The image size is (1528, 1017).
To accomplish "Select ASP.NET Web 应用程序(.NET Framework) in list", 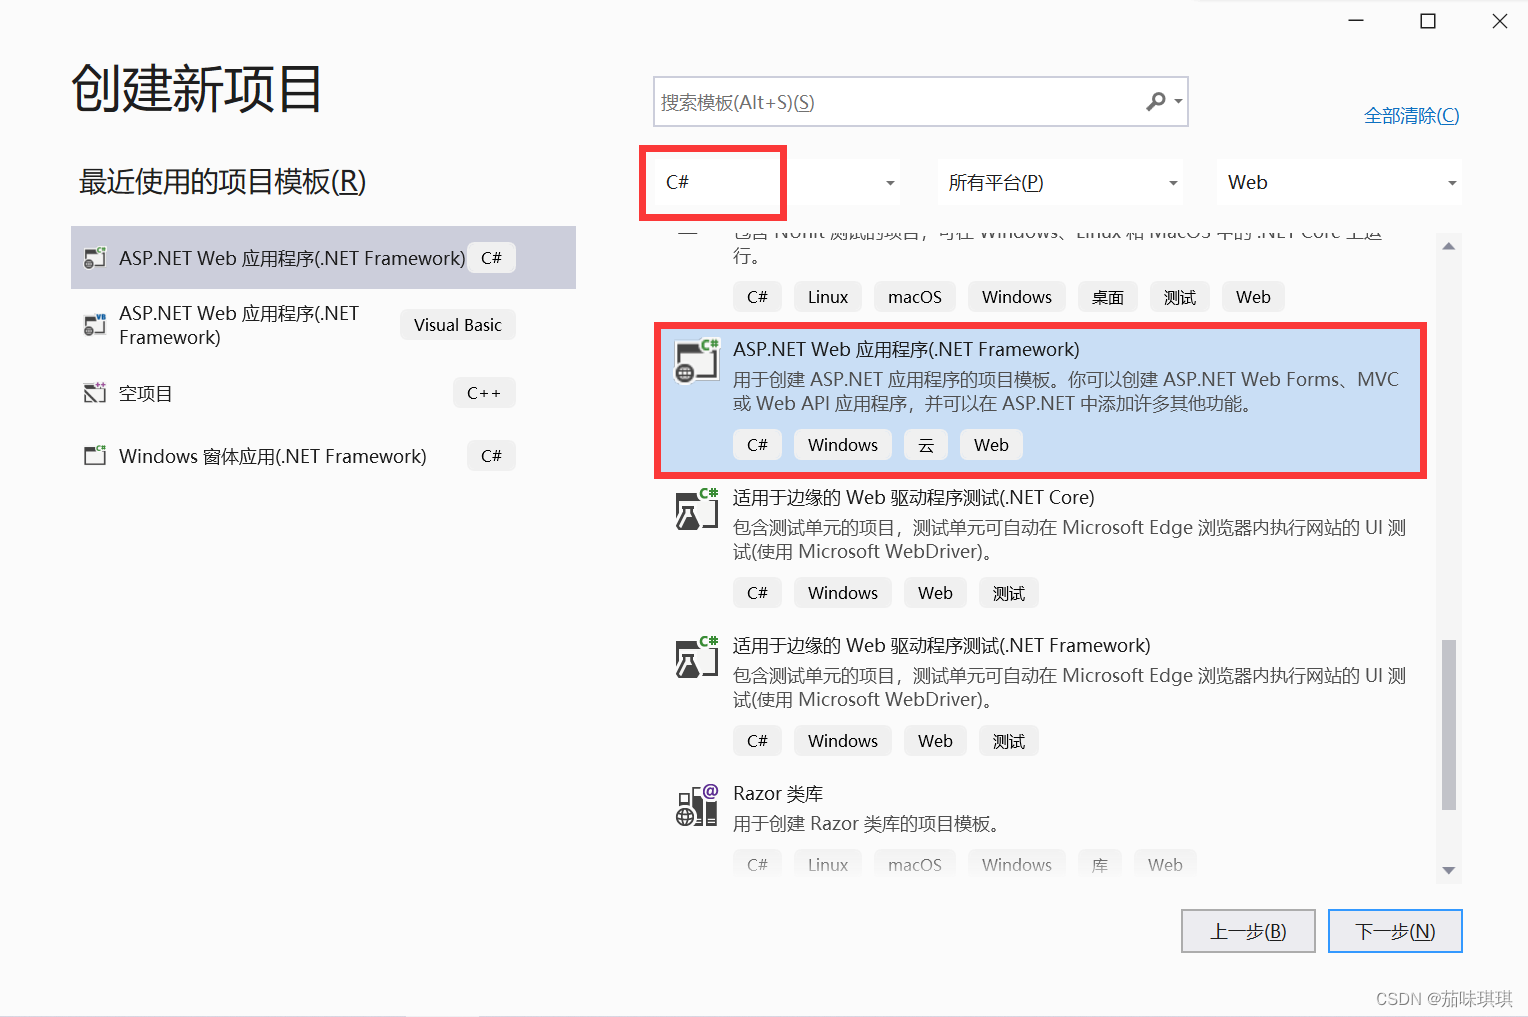I will pos(1041,400).
